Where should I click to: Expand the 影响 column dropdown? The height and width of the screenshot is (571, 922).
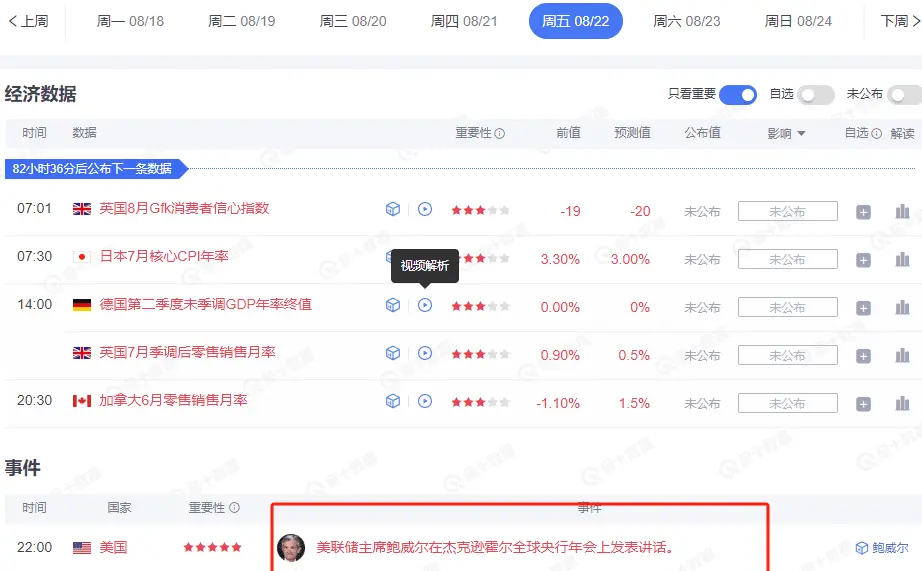(786, 133)
